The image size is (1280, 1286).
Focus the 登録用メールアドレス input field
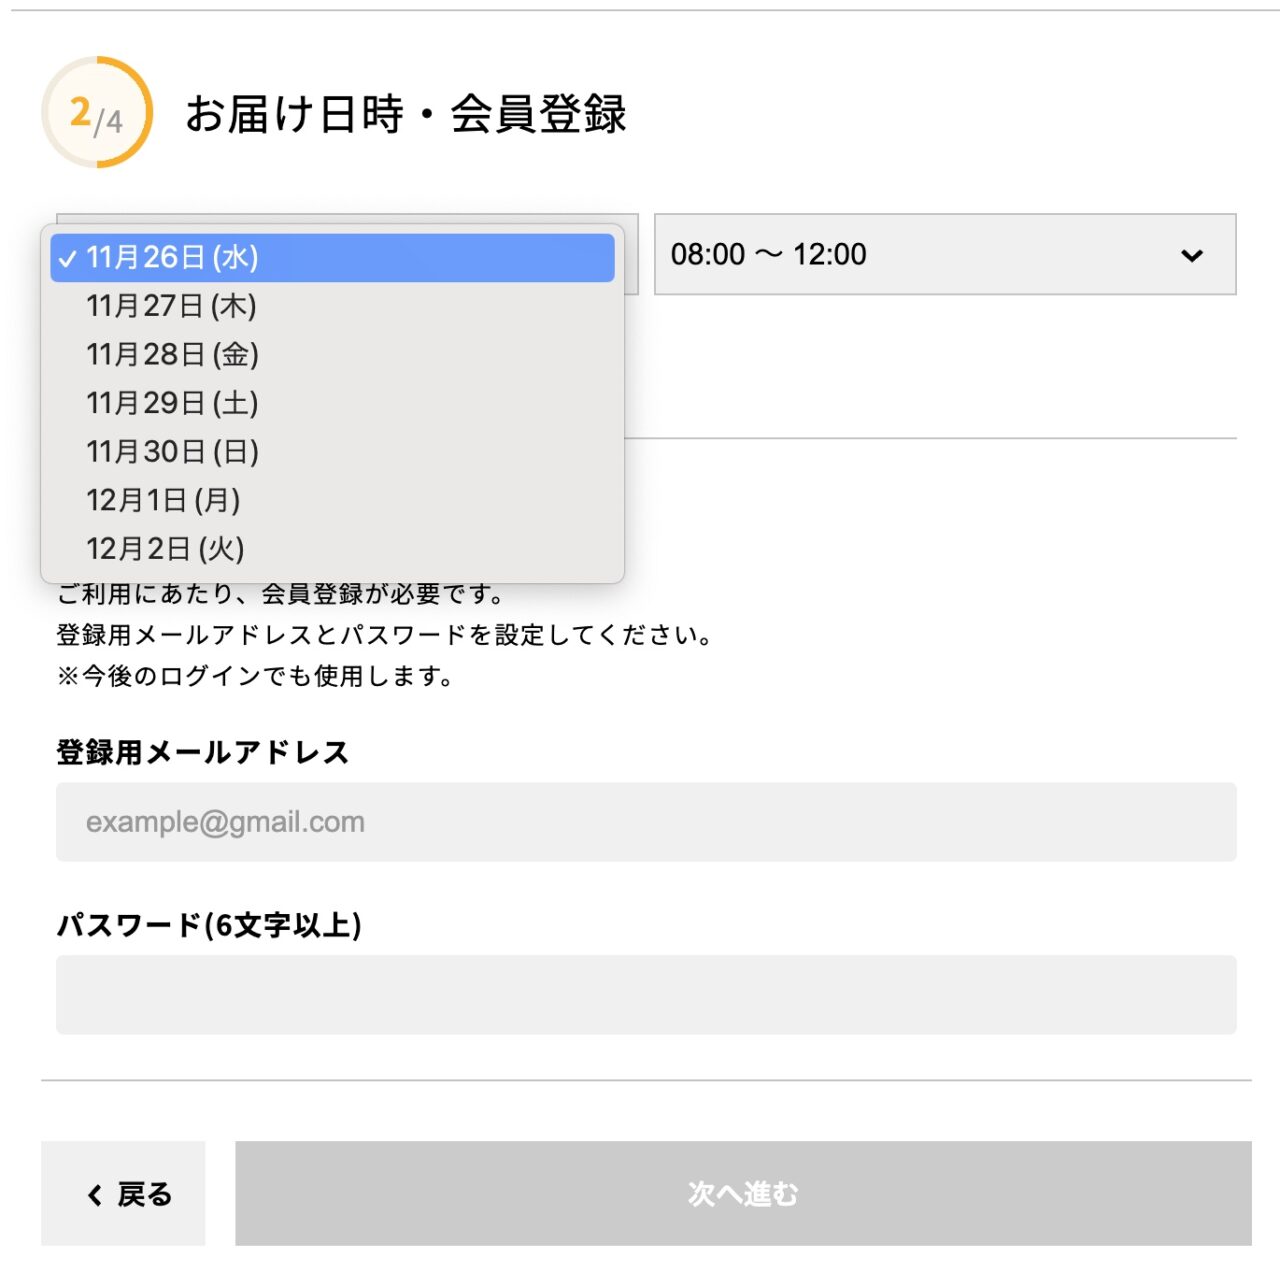646,822
